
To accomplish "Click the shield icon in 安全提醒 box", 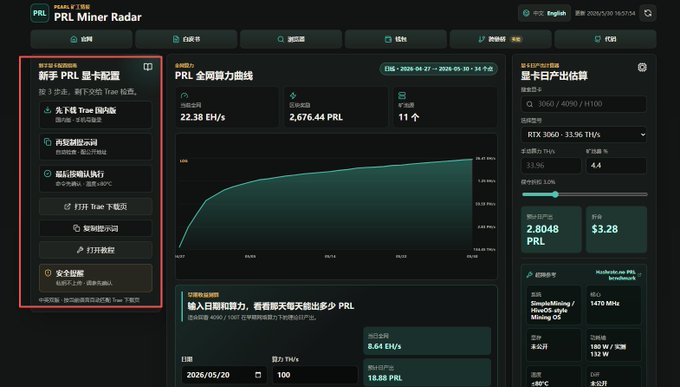I will (x=48, y=273).
